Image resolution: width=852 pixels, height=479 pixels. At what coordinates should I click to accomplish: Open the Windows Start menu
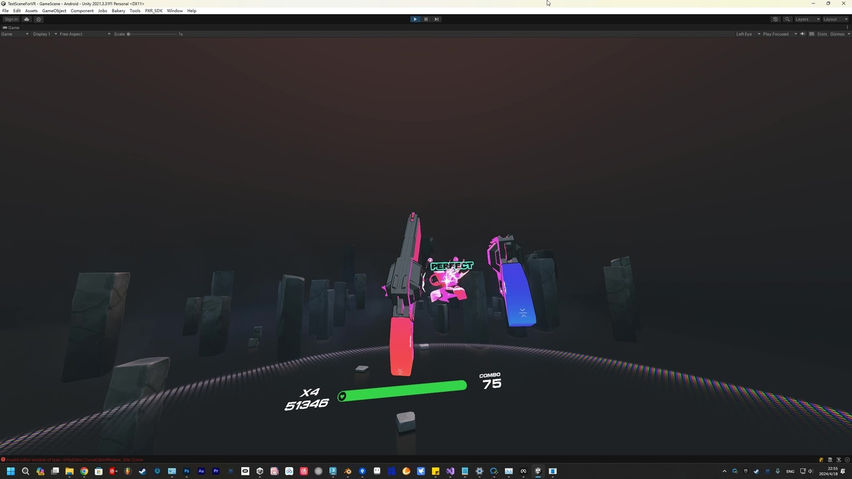(10, 471)
